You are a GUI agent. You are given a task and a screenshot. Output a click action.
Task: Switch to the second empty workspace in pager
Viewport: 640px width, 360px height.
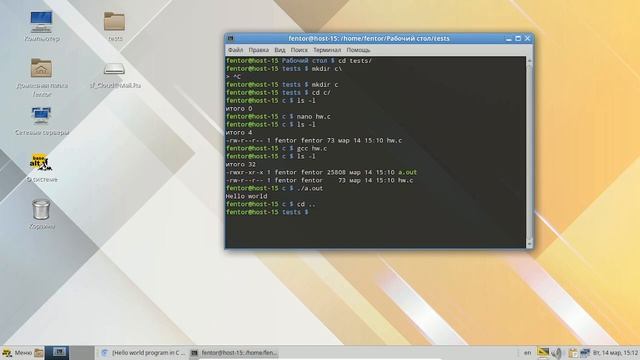click(82, 353)
